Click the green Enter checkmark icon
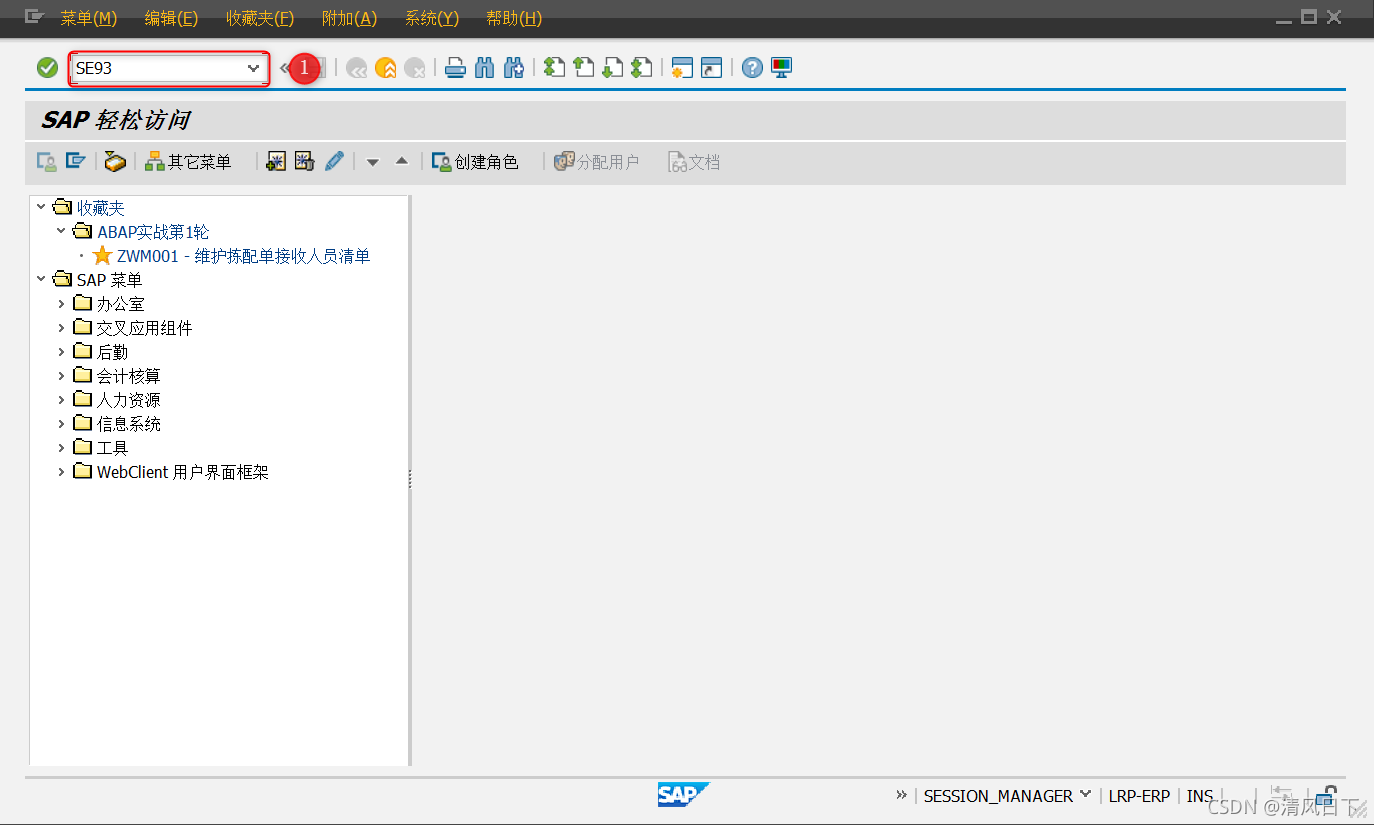The height and width of the screenshot is (825, 1374). coord(47,68)
